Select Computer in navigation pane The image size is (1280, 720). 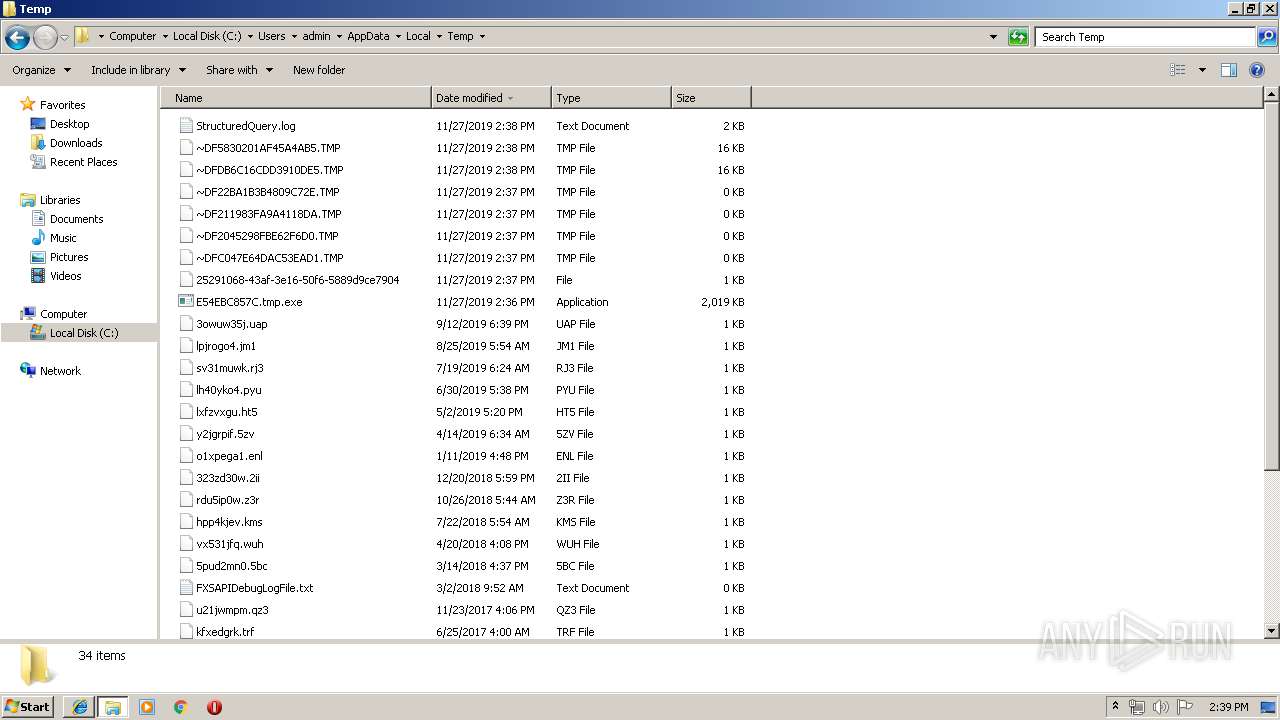63,314
